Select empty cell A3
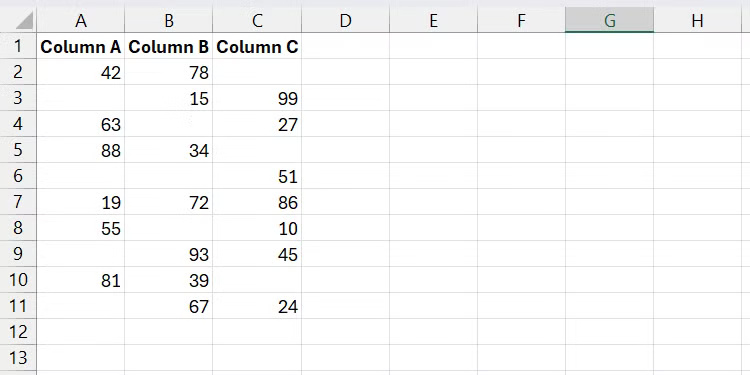 (81, 98)
